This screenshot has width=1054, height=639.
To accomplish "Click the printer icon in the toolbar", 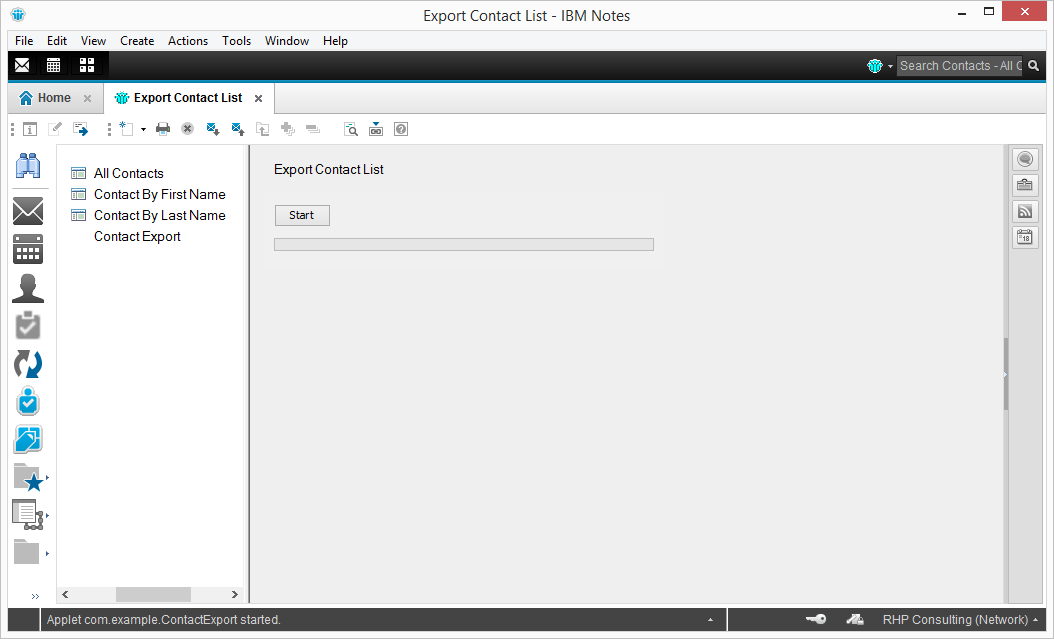I will (163, 129).
